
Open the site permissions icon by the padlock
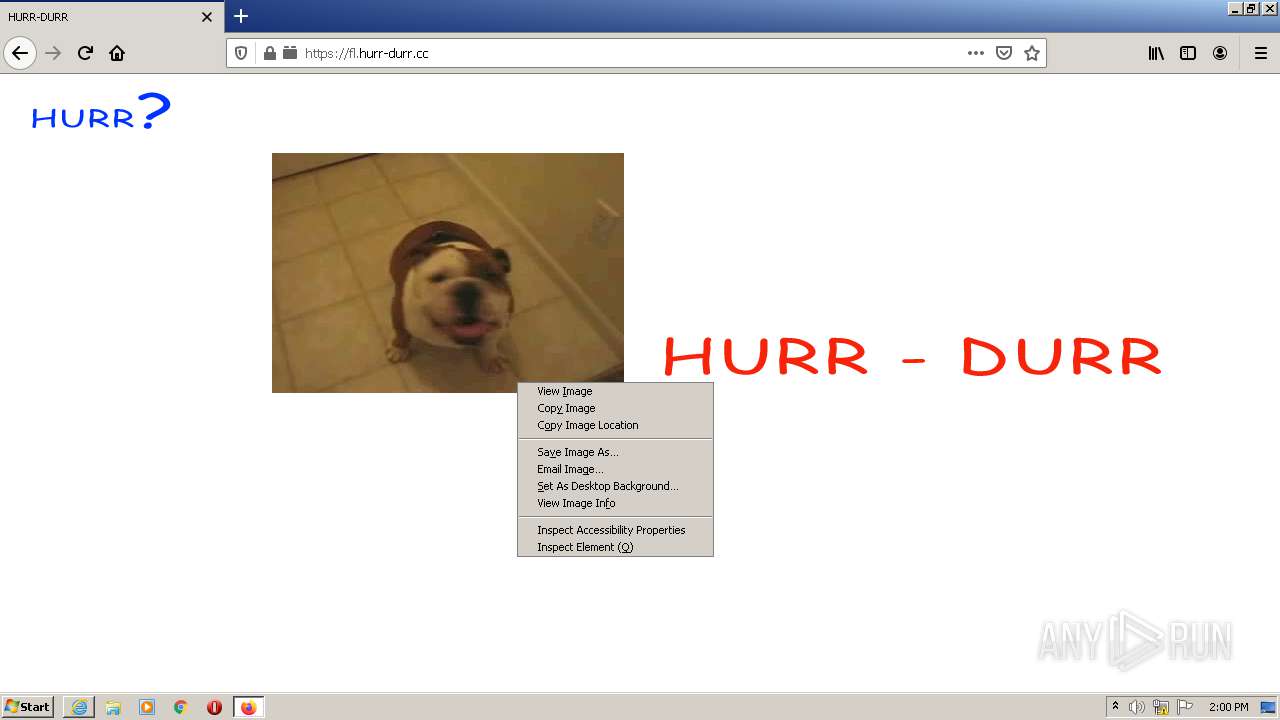[x=290, y=53]
